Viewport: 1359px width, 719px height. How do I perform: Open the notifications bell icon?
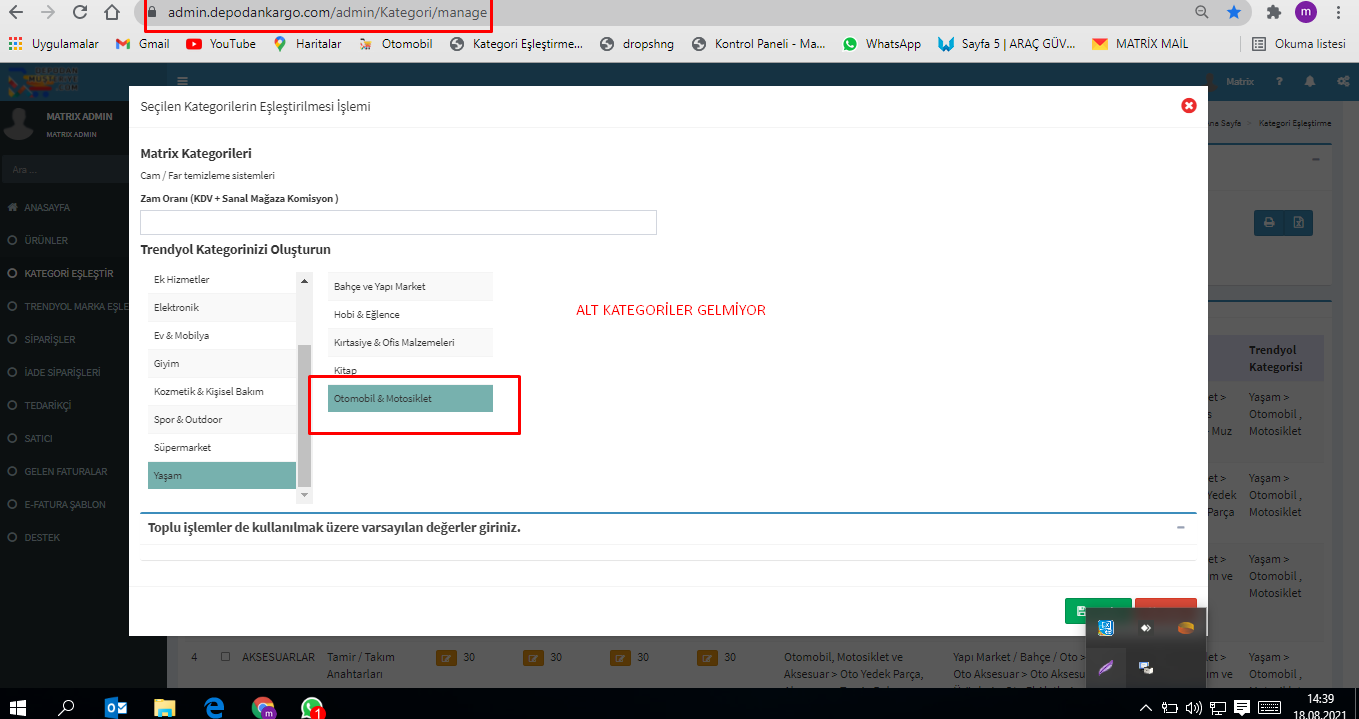point(1310,82)
